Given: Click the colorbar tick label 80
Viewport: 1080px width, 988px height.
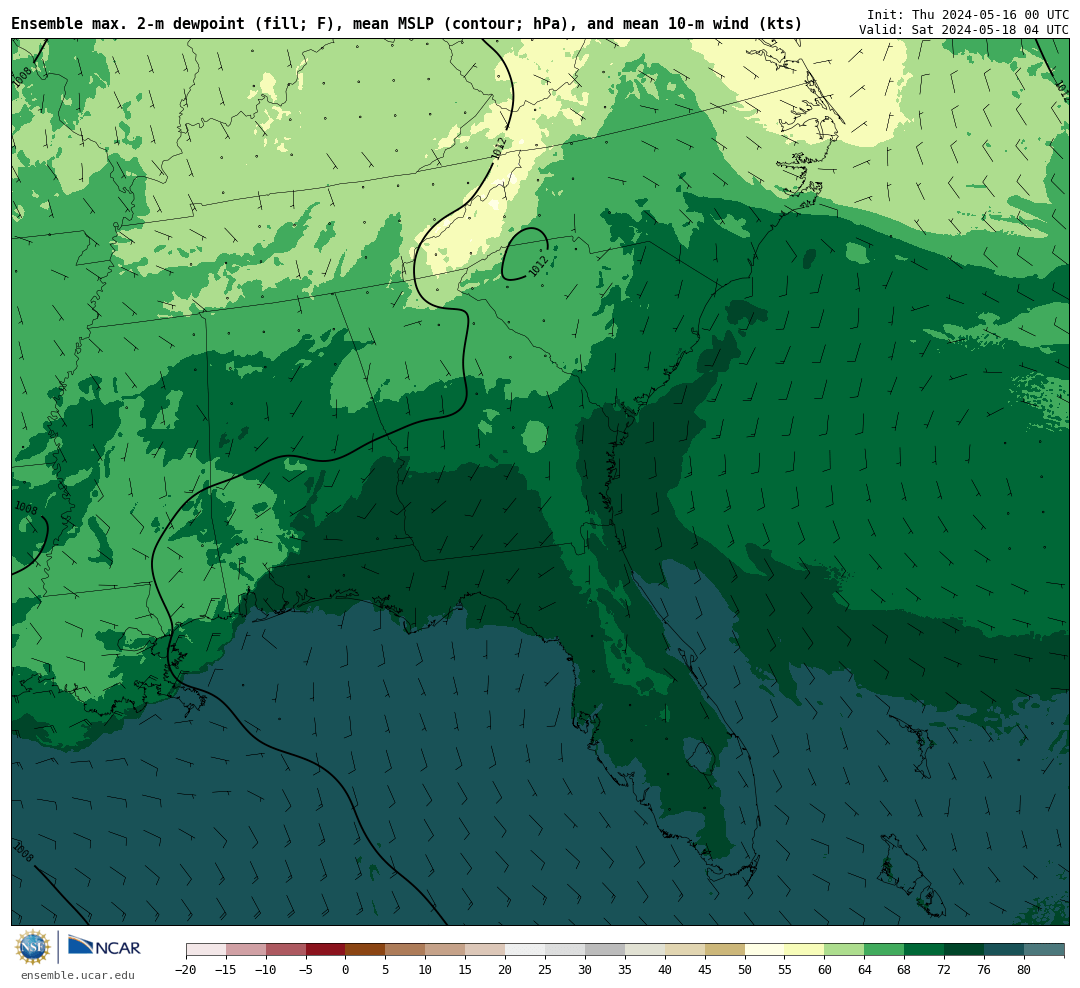Looking at the screenshot, I should pyautogui.click(x=1024, y=970).
